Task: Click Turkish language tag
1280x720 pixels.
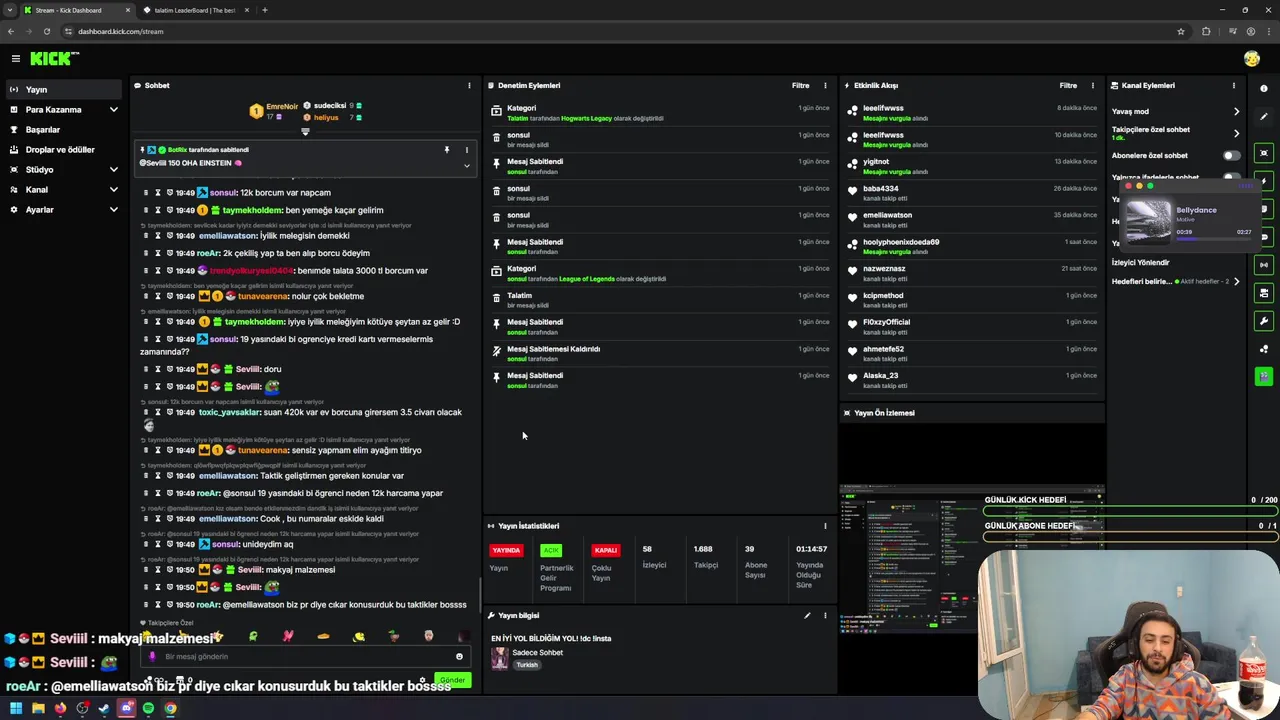Action: coord(527,665)
